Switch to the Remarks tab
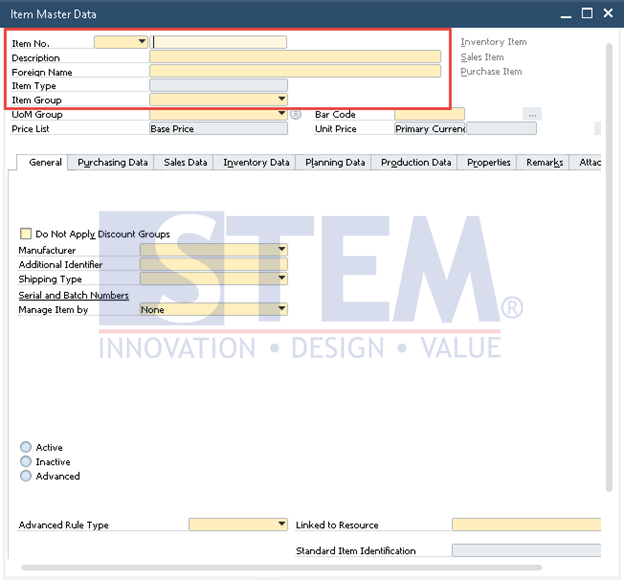624x581 pixels. (543, 162)
